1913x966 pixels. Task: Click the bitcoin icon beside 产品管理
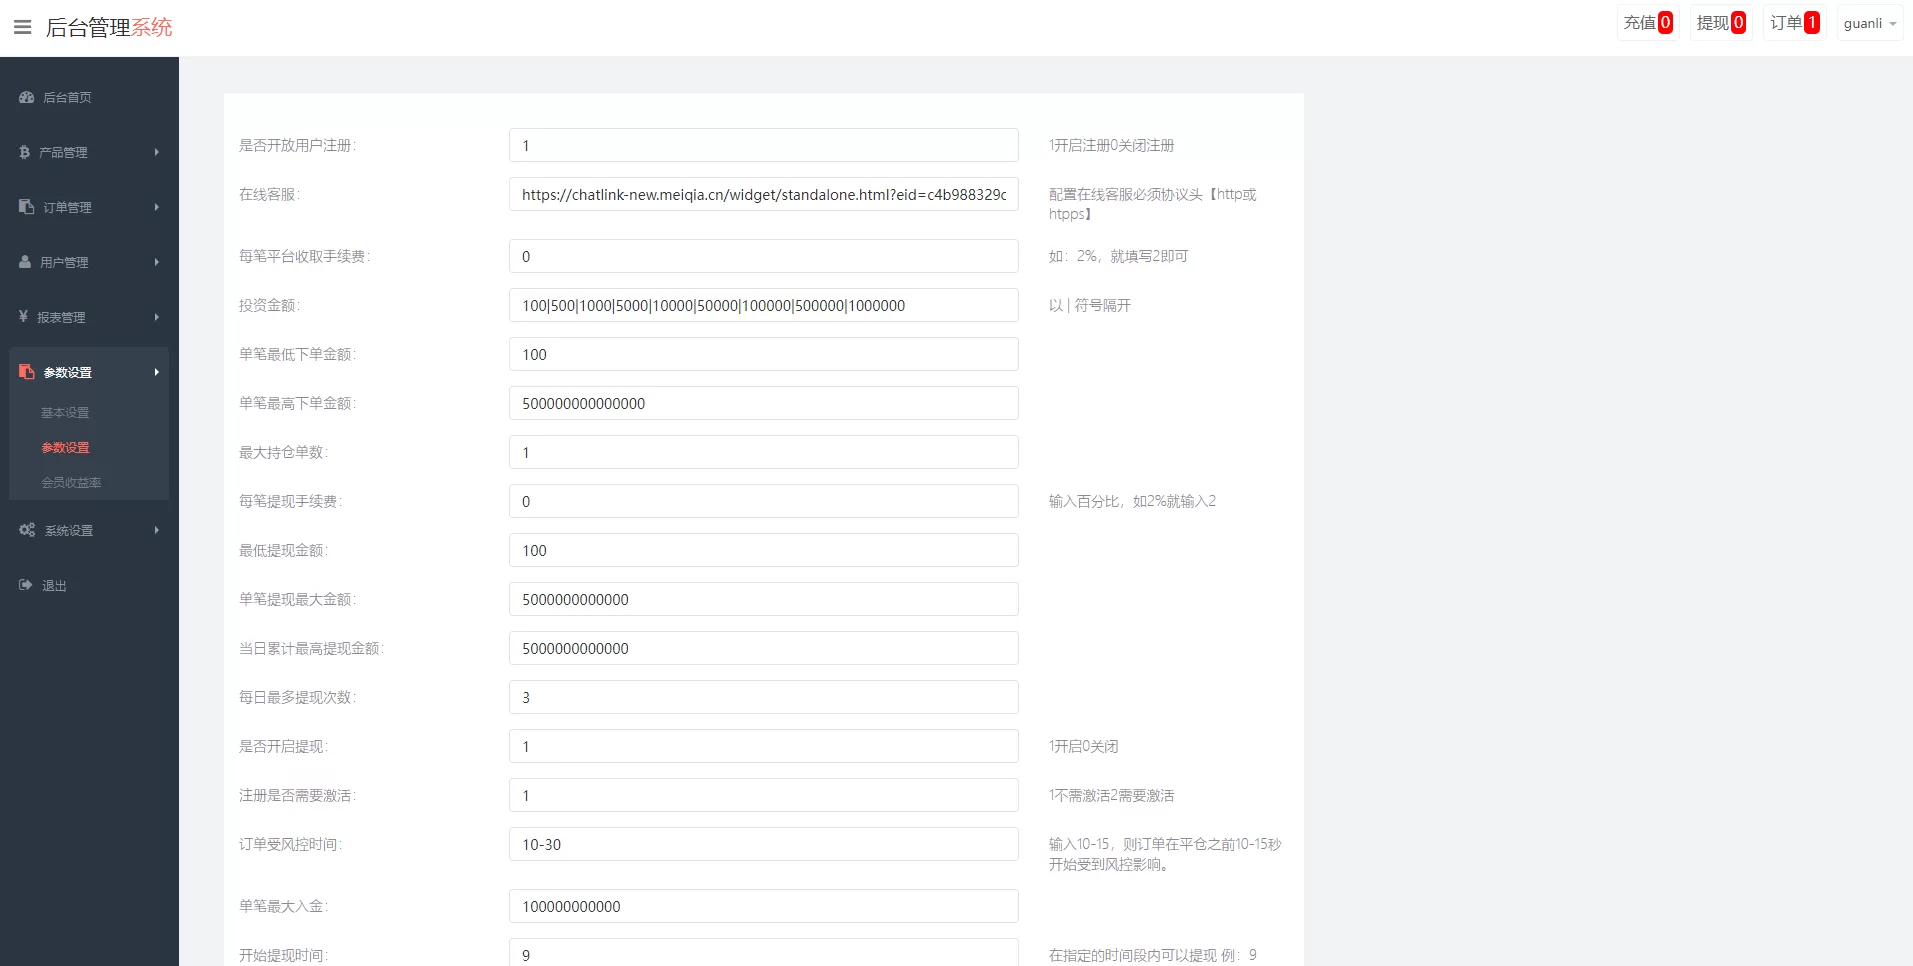point(25,152)
